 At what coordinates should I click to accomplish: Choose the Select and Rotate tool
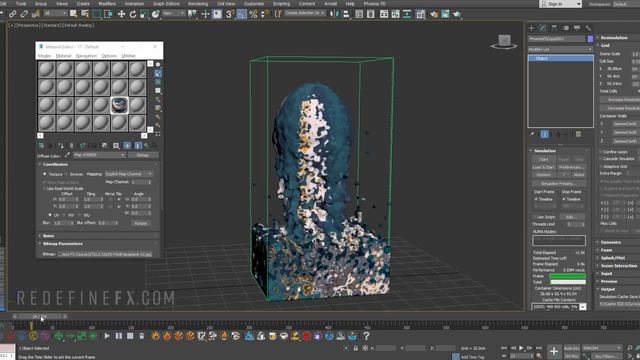pyautogui.click(x=133, y=14)
